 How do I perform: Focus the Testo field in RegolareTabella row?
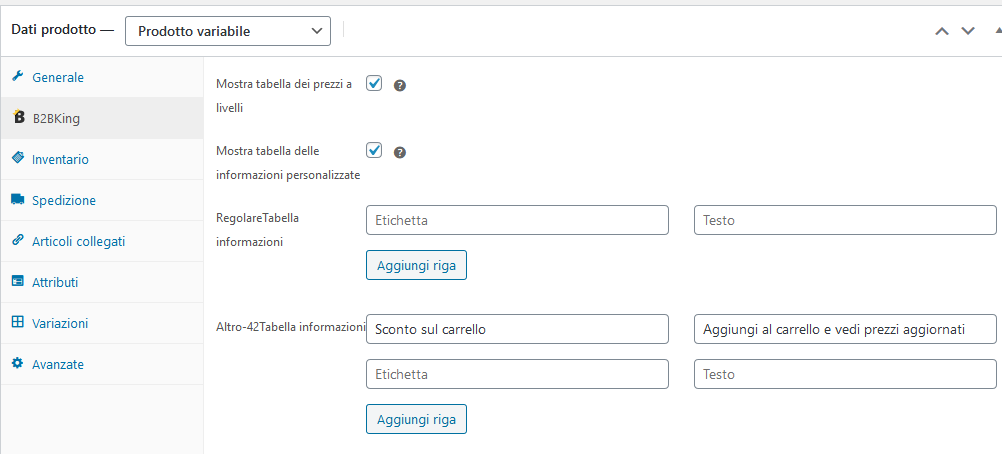coord(845,220)
